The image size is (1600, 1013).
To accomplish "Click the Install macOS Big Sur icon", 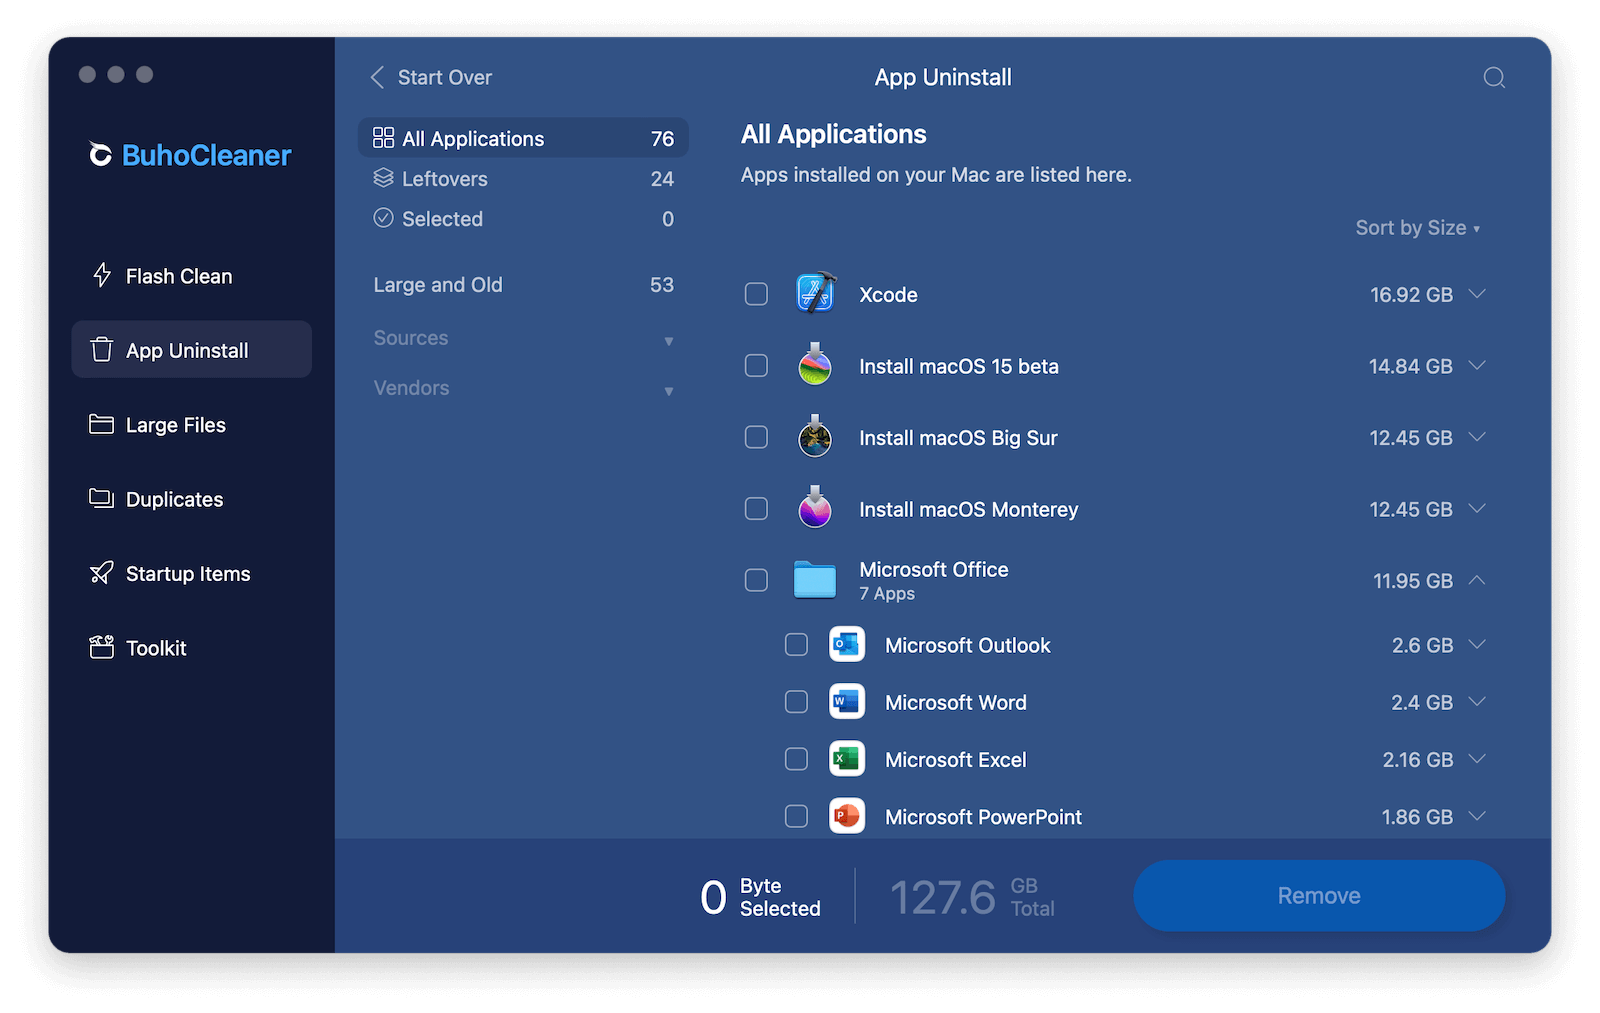I will (815, 437).
